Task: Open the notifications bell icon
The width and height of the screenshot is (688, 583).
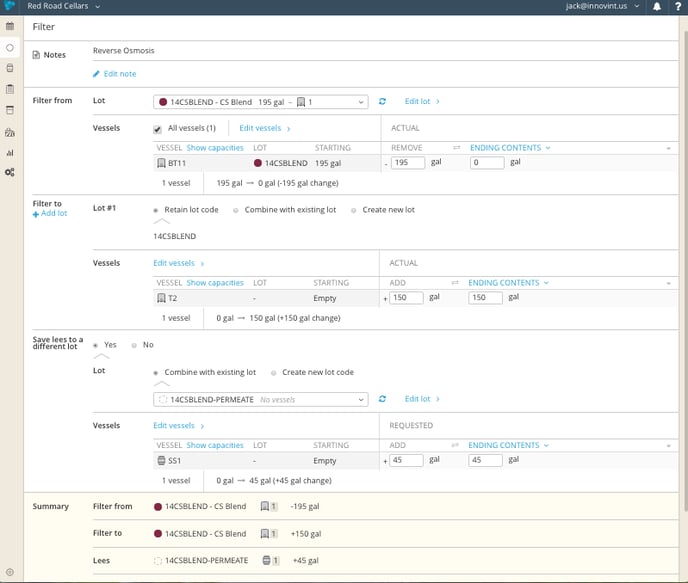Action: (x=657, y=7)
